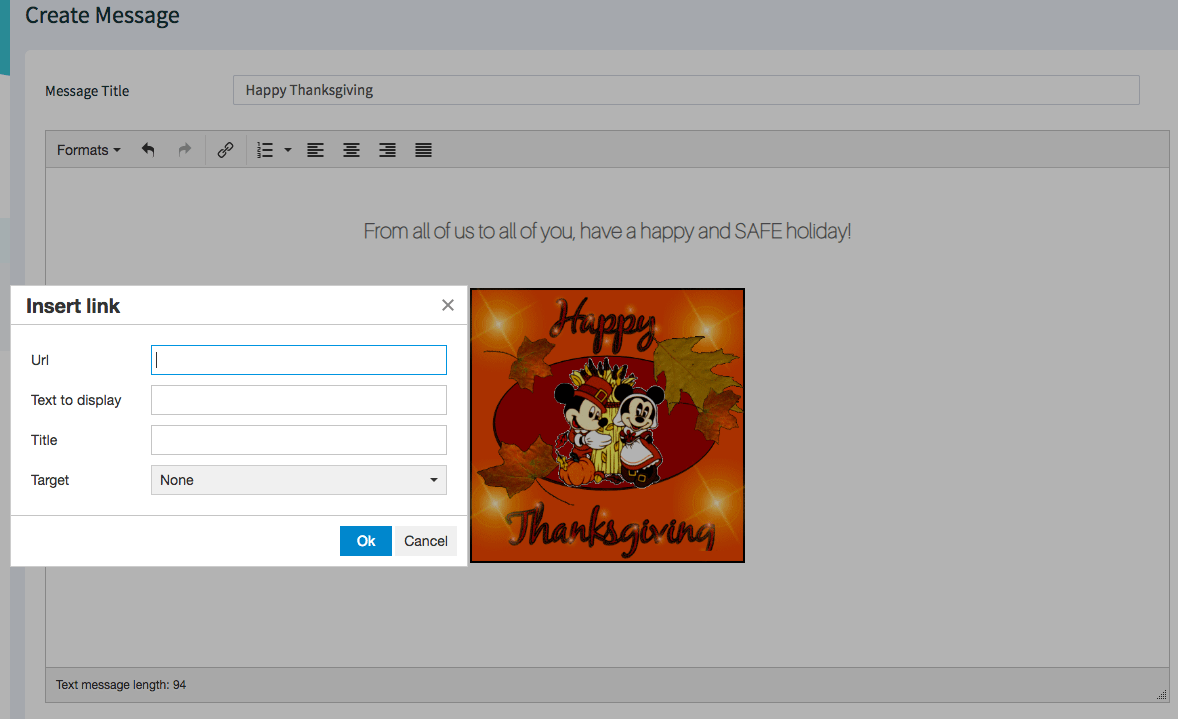
Task: Open the Formats dropdown menu
Action: [89, 150]
